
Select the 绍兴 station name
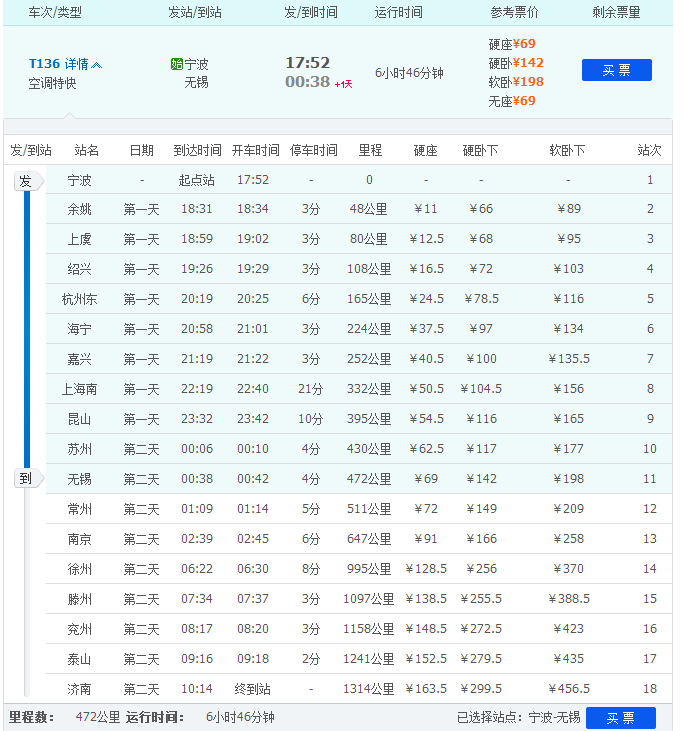coord(79,269)
